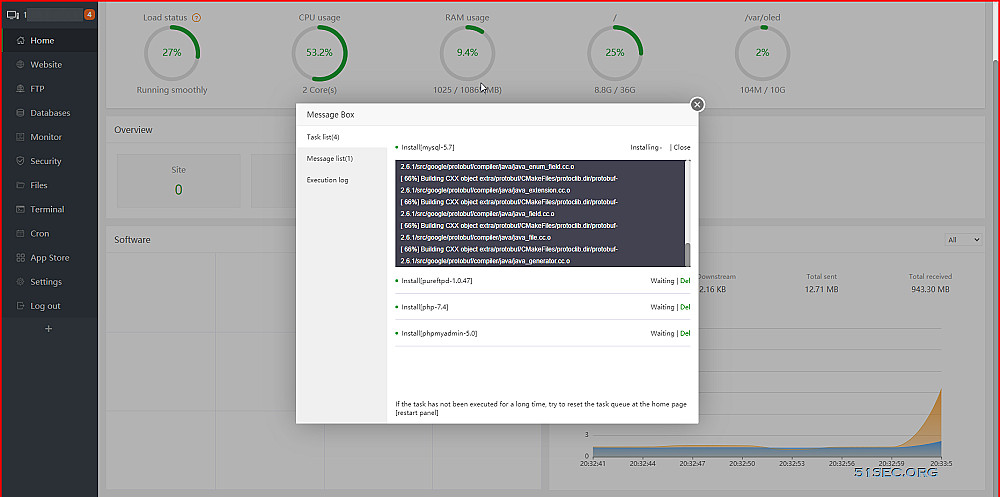This screenshot has height=497, width=1000.
Task: Click the Total received value 943.30 MB
Action: (930, 290)
